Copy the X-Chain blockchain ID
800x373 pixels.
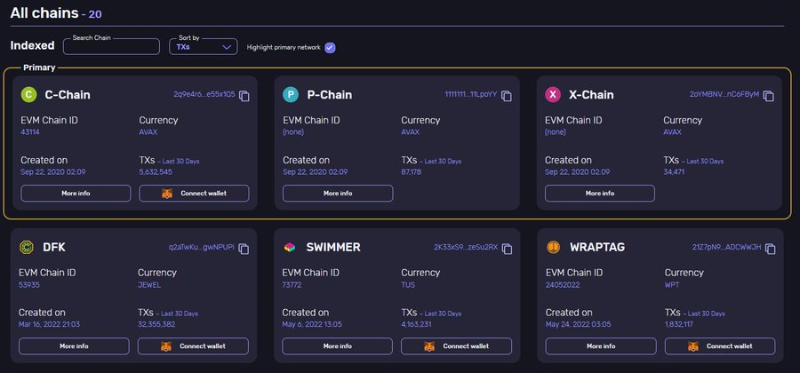click(768, 96)
